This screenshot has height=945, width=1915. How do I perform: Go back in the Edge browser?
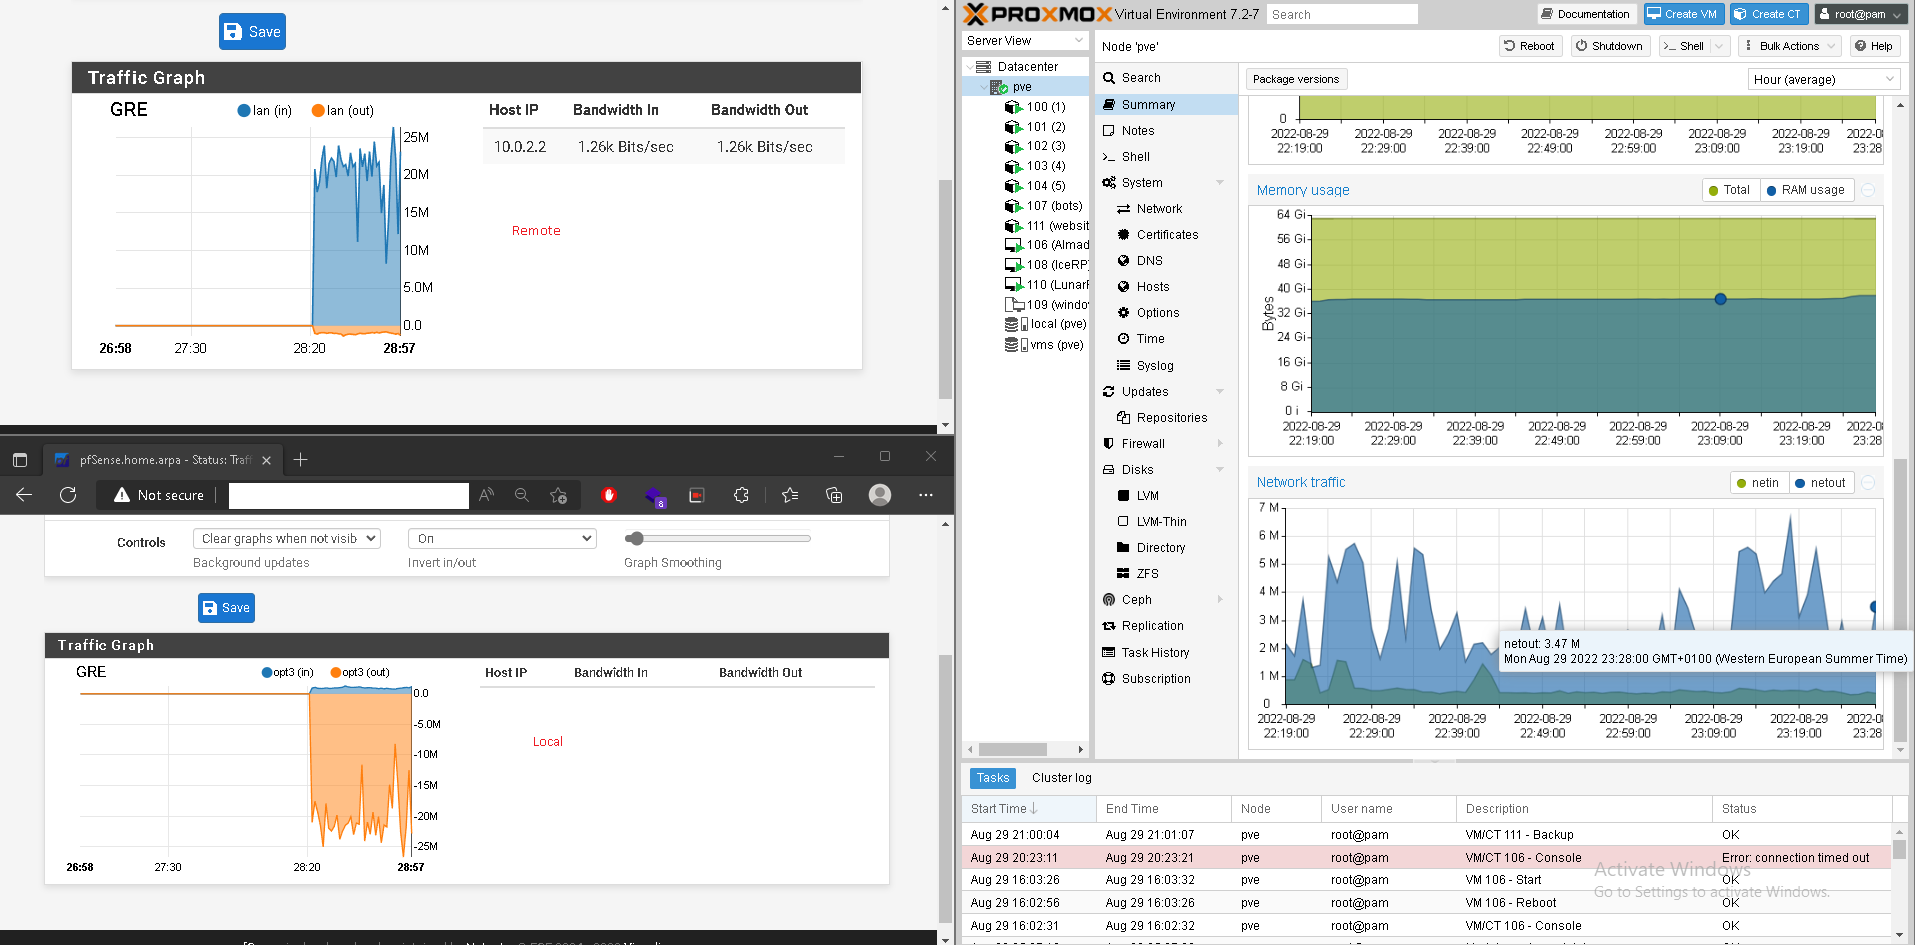(x=24, y=495)
